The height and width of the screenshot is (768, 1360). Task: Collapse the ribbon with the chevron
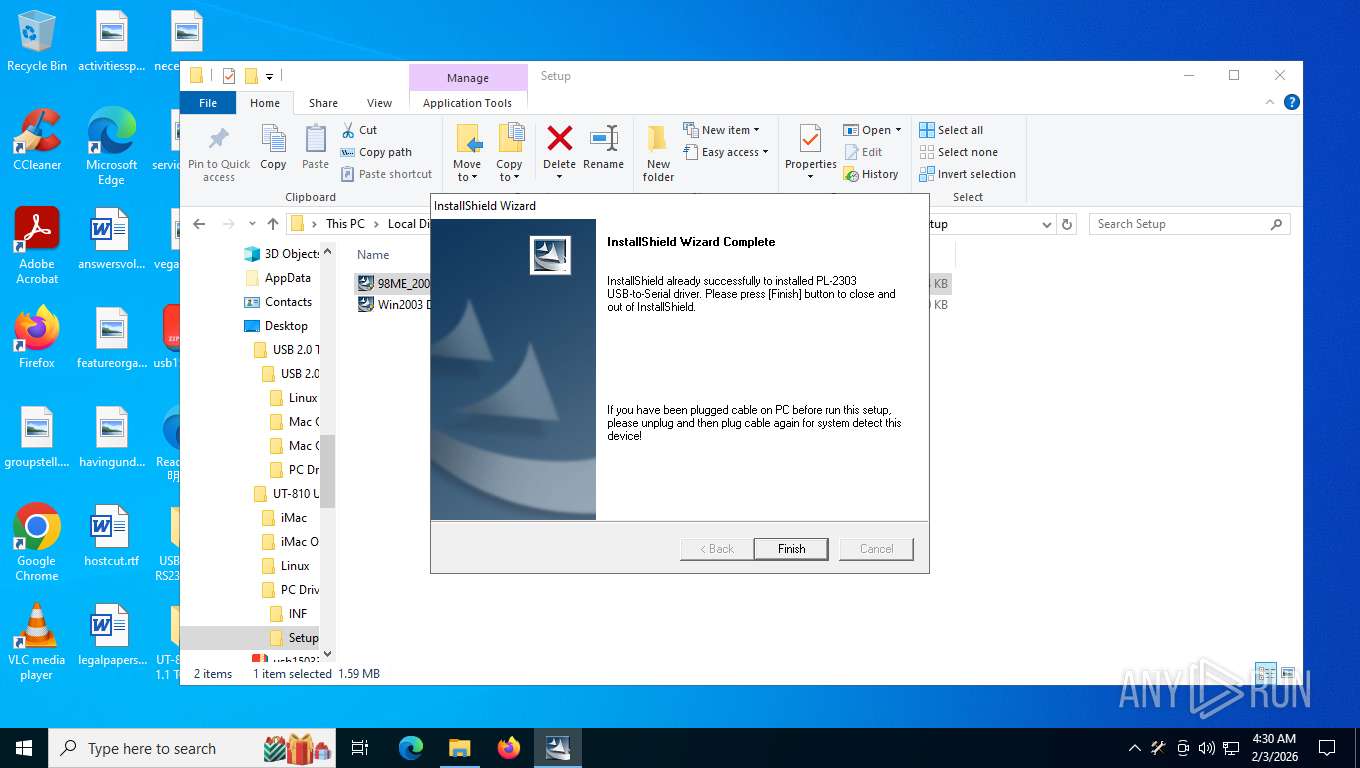click(1270, 102)
